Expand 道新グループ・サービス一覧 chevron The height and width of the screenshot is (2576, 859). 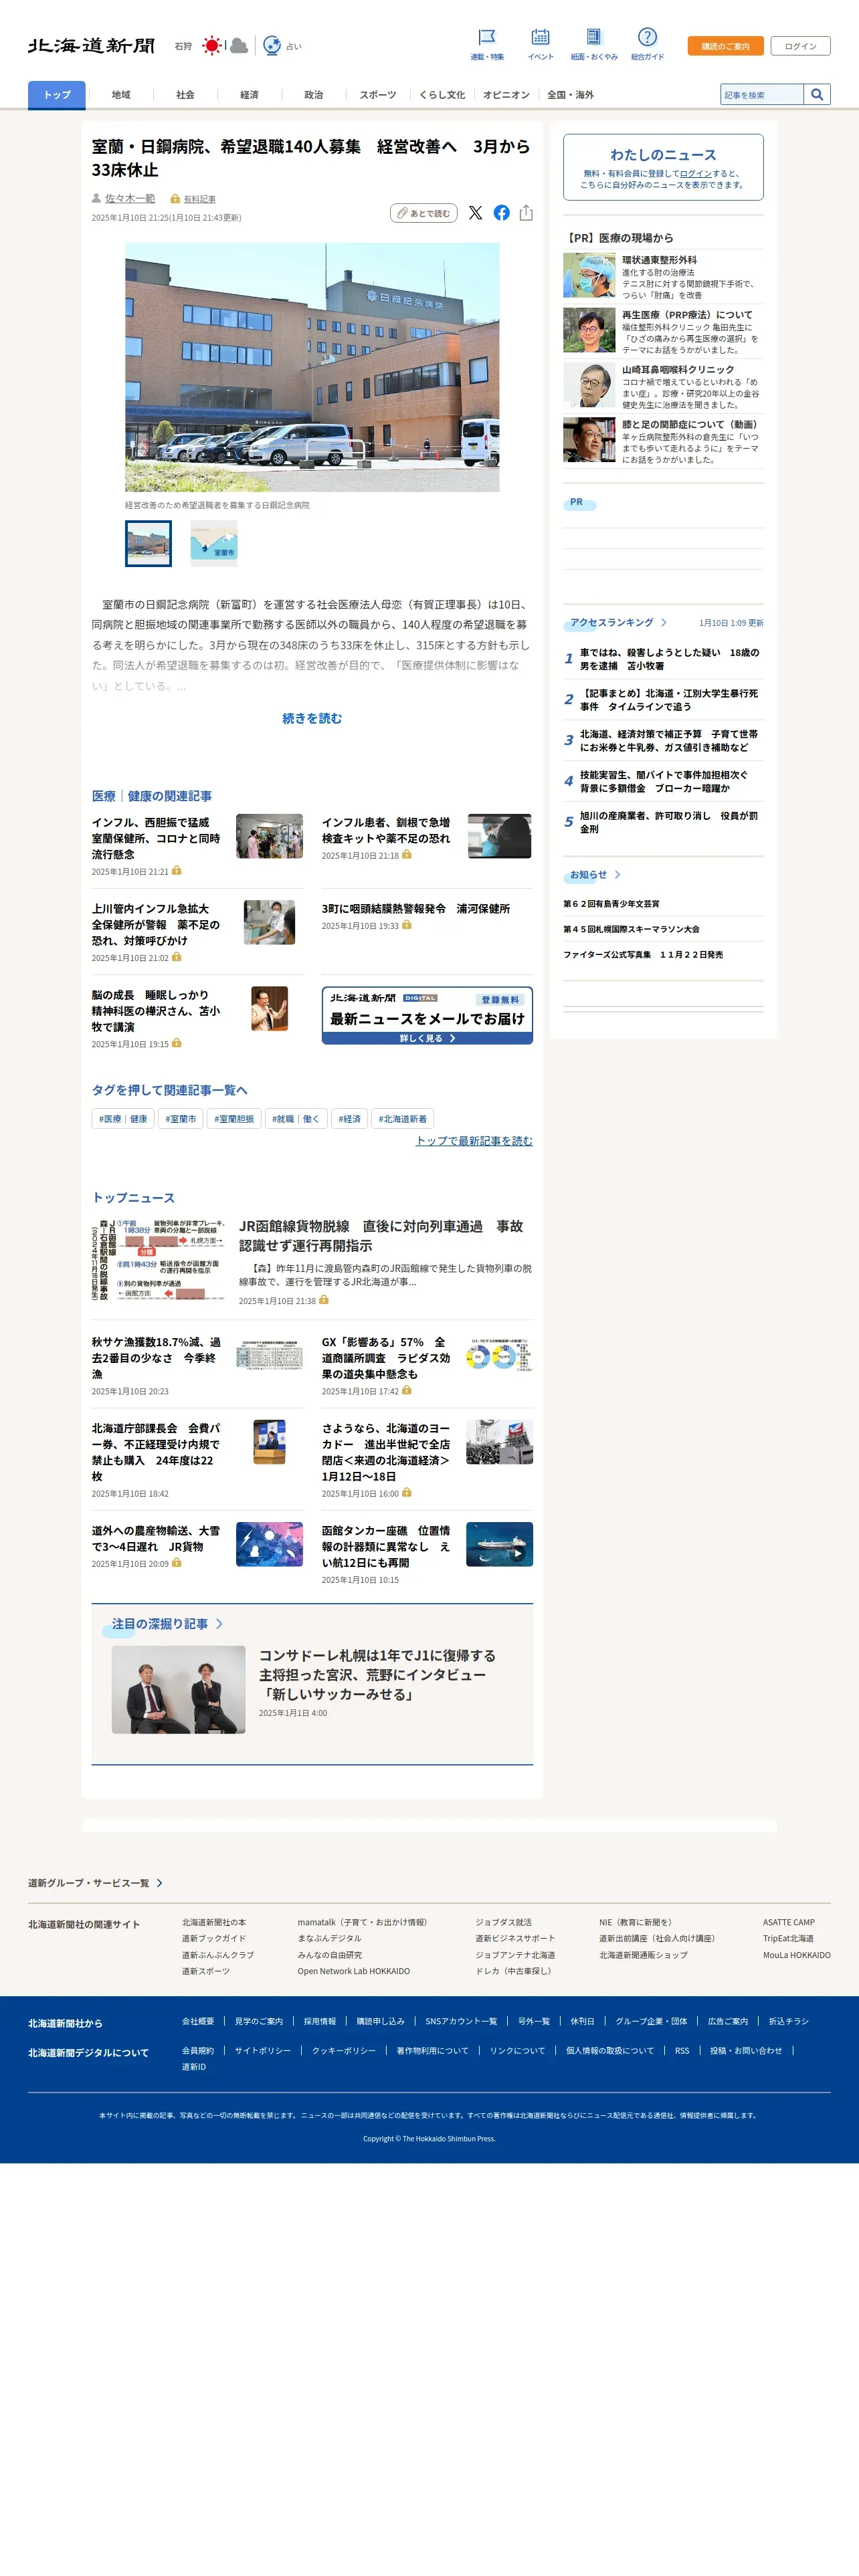point(95,1883)
